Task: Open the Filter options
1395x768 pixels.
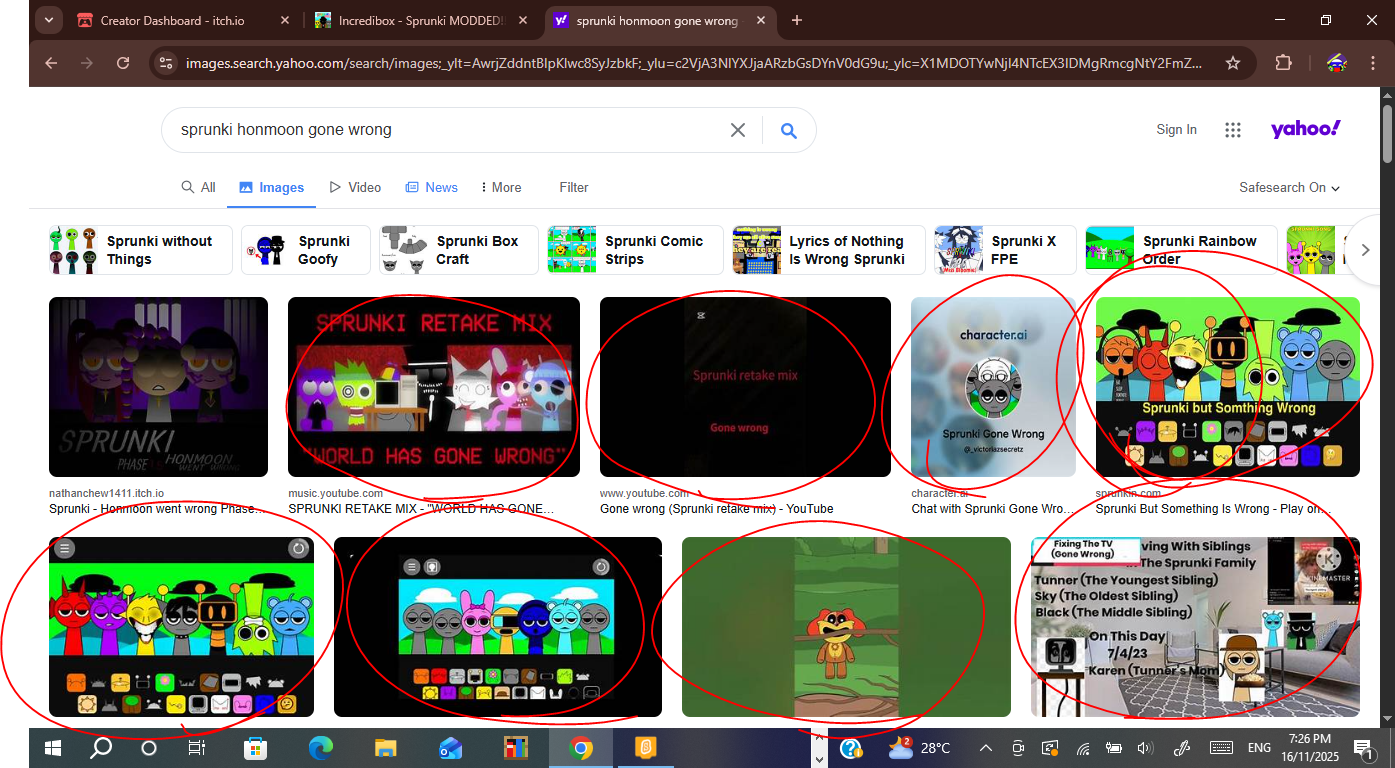Action: coord(574,187)
